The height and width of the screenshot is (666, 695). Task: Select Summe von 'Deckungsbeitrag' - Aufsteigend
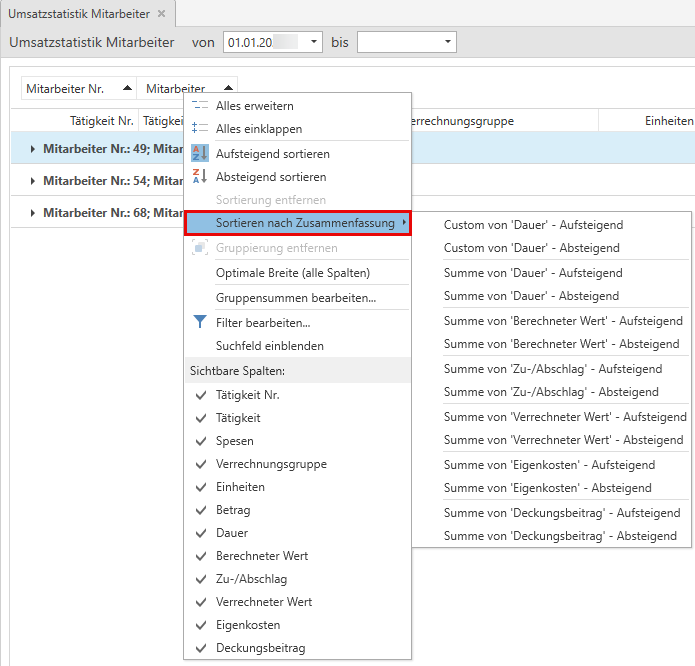click(551, 513)
